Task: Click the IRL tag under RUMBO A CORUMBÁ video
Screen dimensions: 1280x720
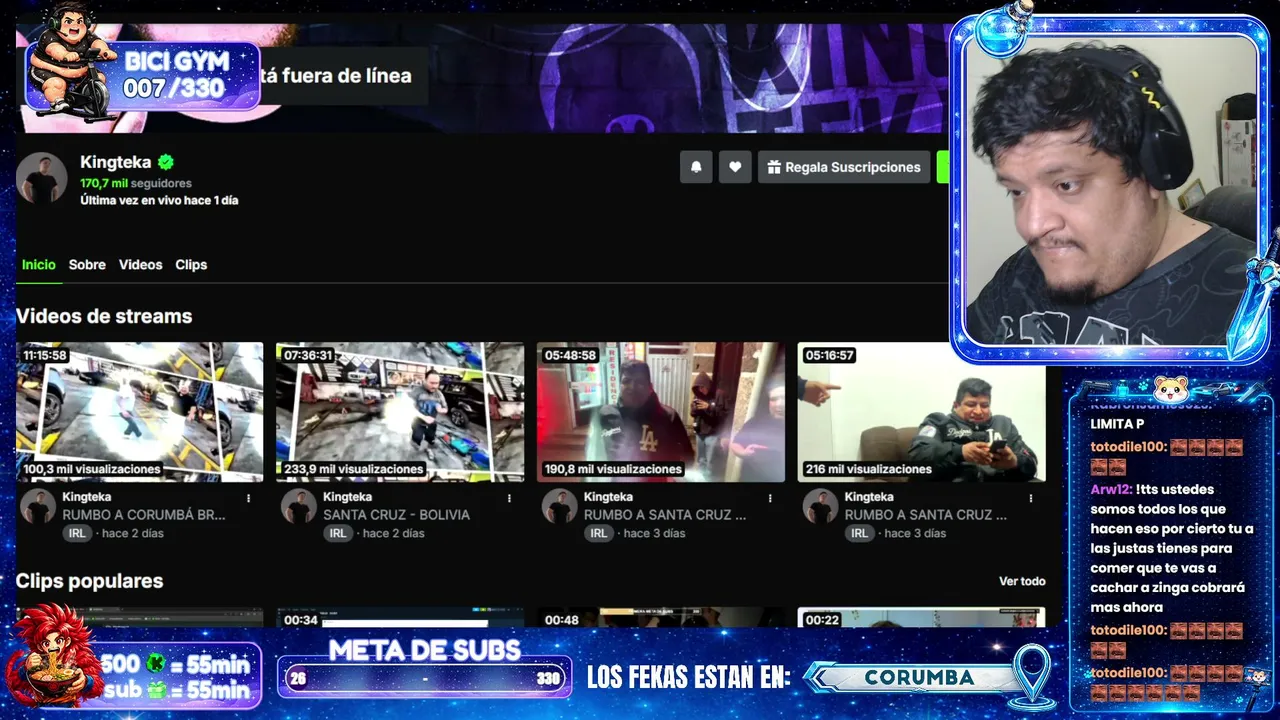Action: pos(78,533)
